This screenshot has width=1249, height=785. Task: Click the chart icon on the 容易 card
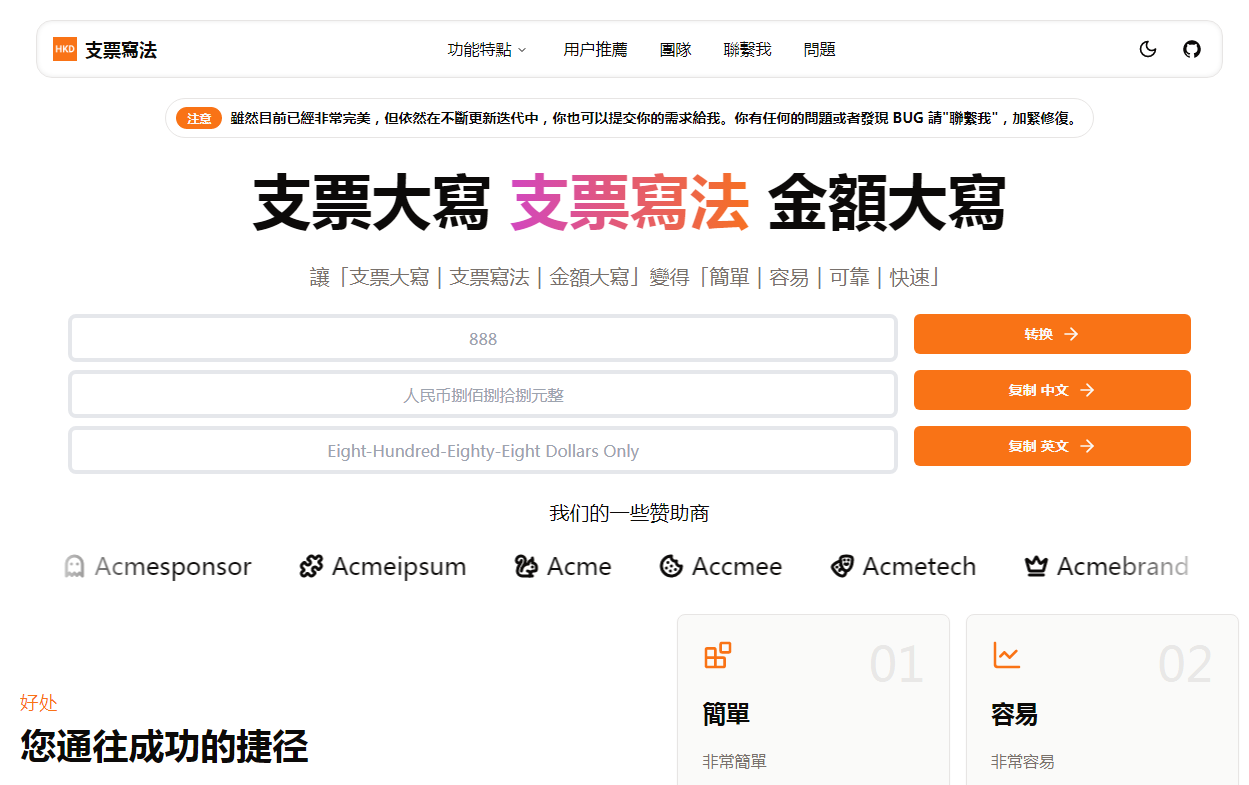1006,656
